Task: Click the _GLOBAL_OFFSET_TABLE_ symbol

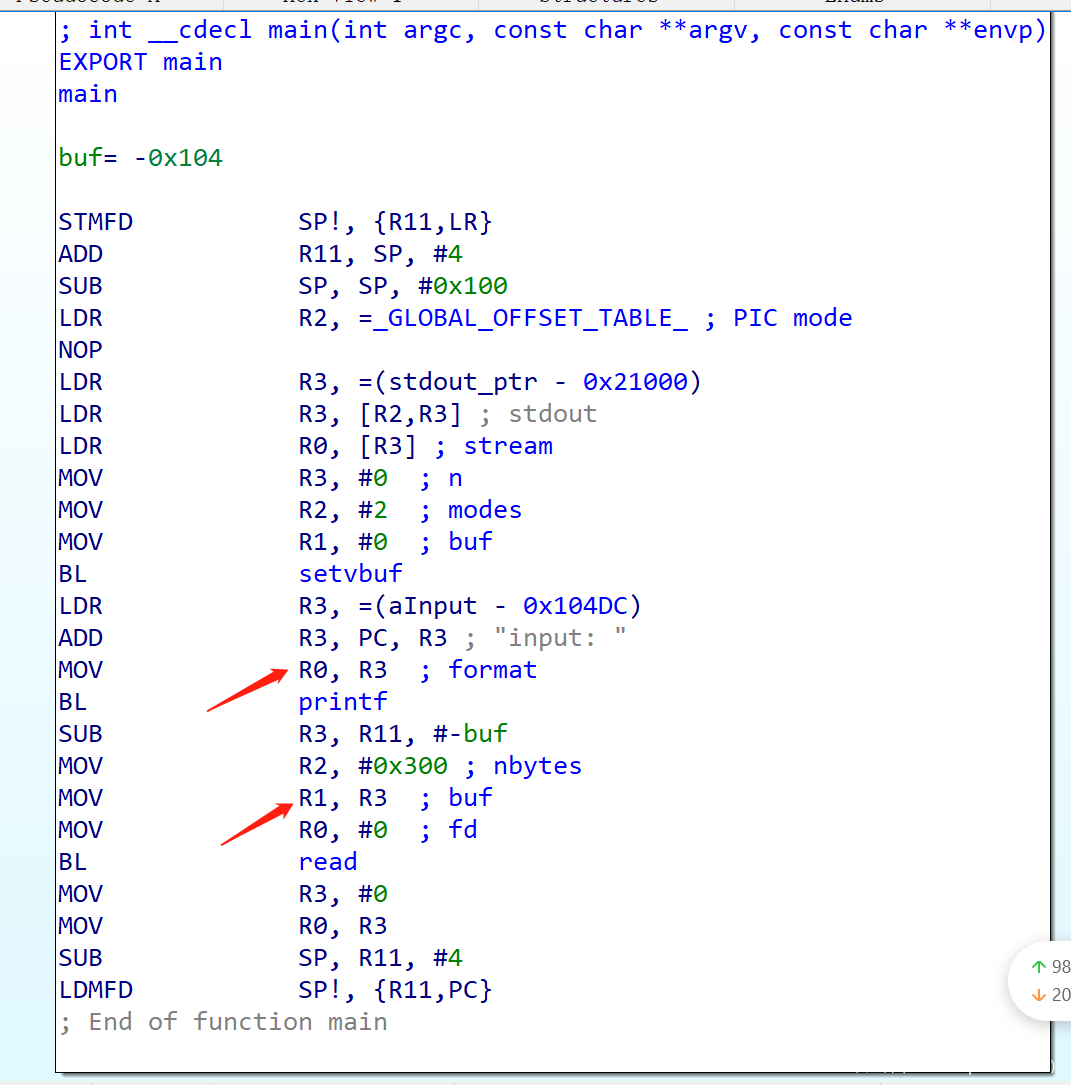Action: coord(538,318)
